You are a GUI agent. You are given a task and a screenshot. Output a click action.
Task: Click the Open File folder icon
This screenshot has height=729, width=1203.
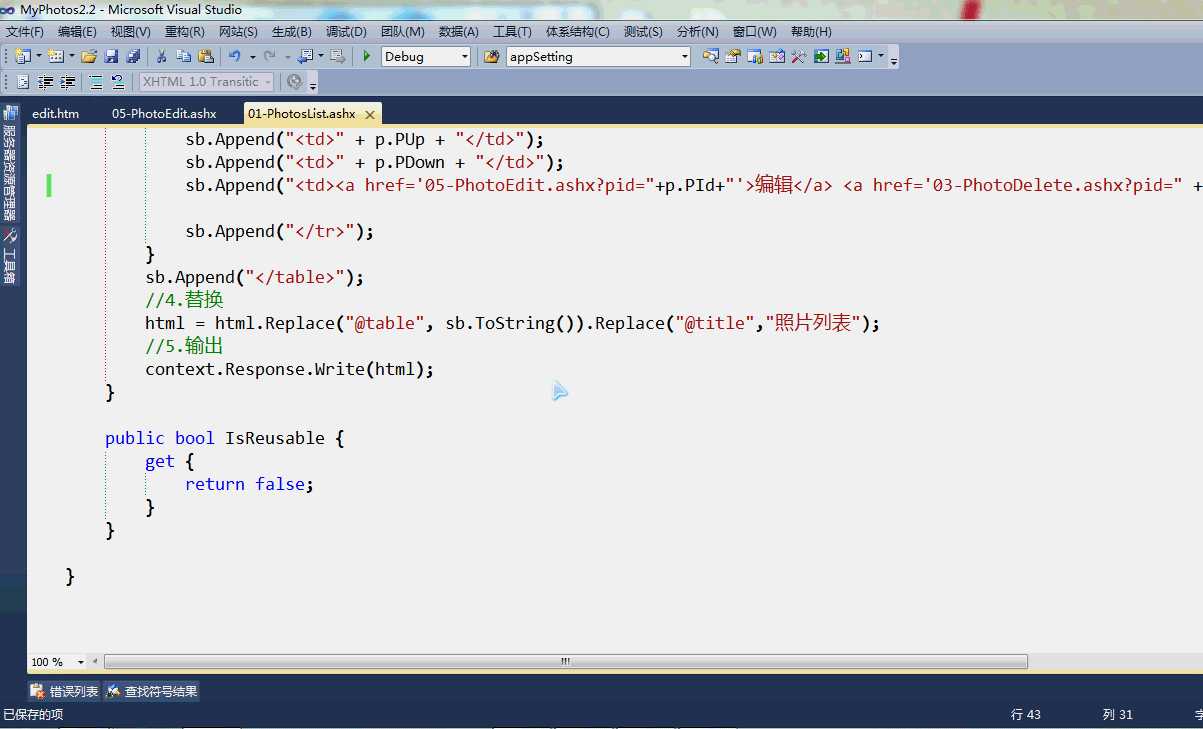click(x=89, y=56)
